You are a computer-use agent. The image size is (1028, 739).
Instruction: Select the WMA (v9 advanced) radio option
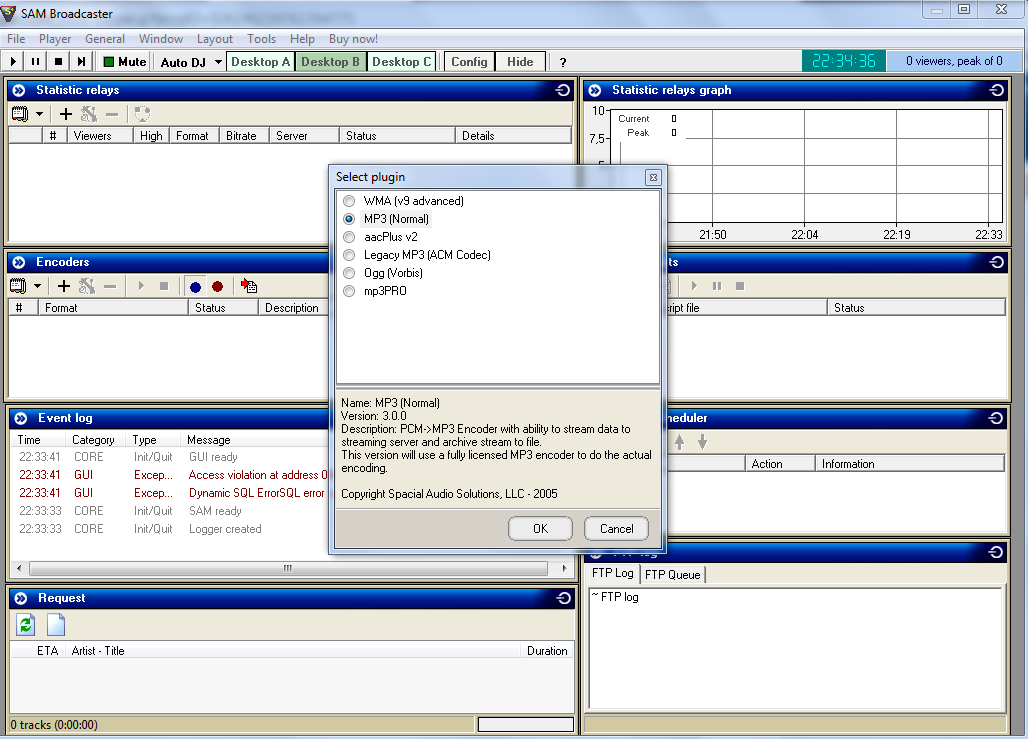click(x=349, y=201)
